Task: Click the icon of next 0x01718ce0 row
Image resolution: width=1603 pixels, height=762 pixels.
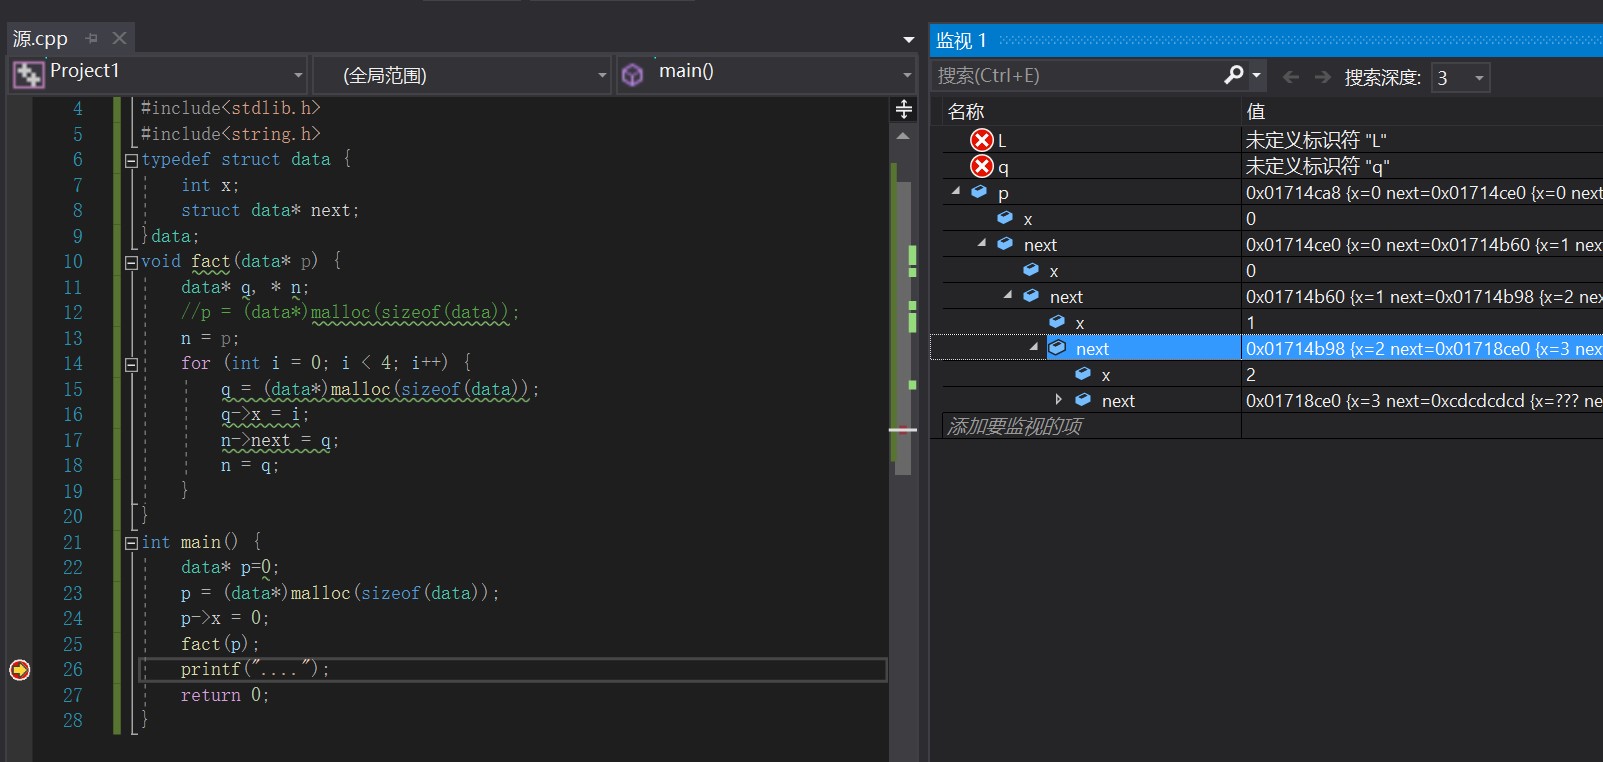Action: click(1083, 399)
